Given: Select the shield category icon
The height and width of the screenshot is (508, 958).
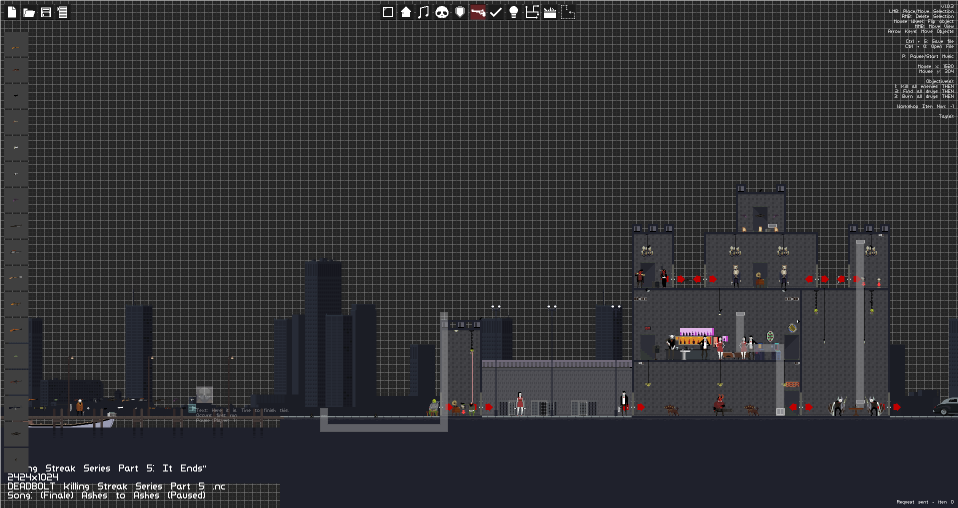Looking at the screenshot, I should (x=460, y=12).
